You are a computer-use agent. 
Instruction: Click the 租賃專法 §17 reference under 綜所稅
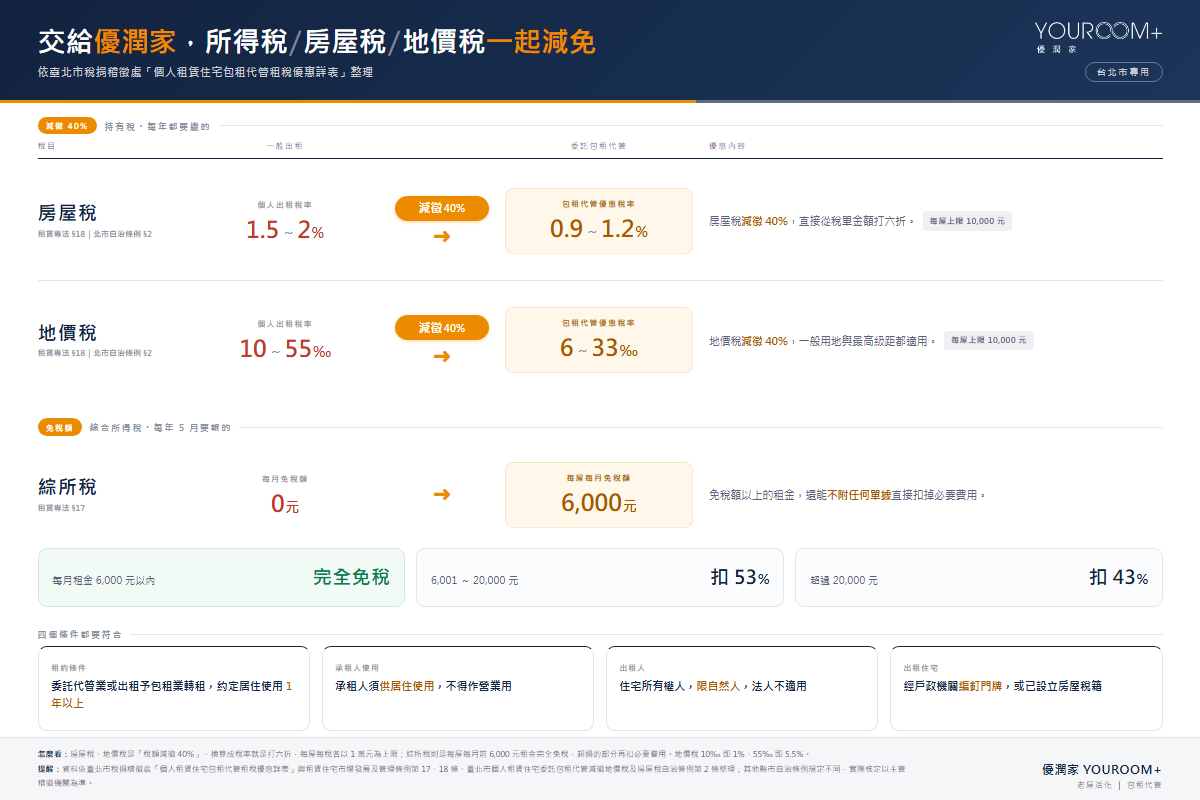coord(62,508)
